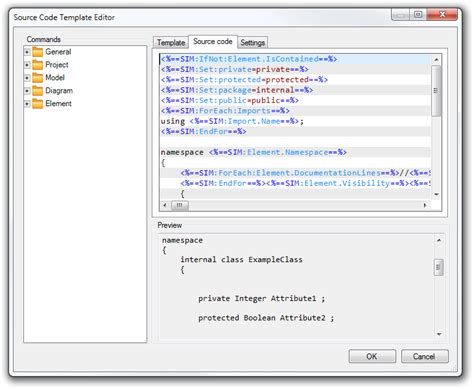Minimize the Template Editor window
Viewport: 474px width, 389px height.
(401, 15)
